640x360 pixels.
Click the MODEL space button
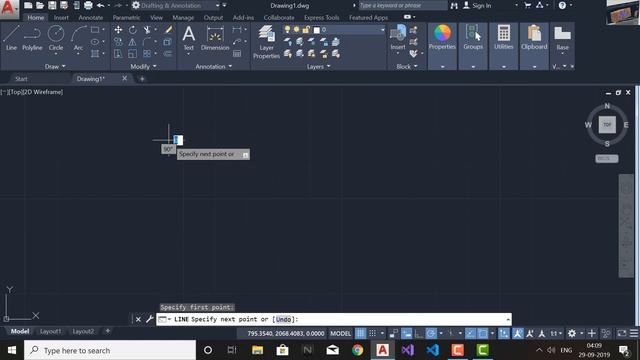(340, 333)
